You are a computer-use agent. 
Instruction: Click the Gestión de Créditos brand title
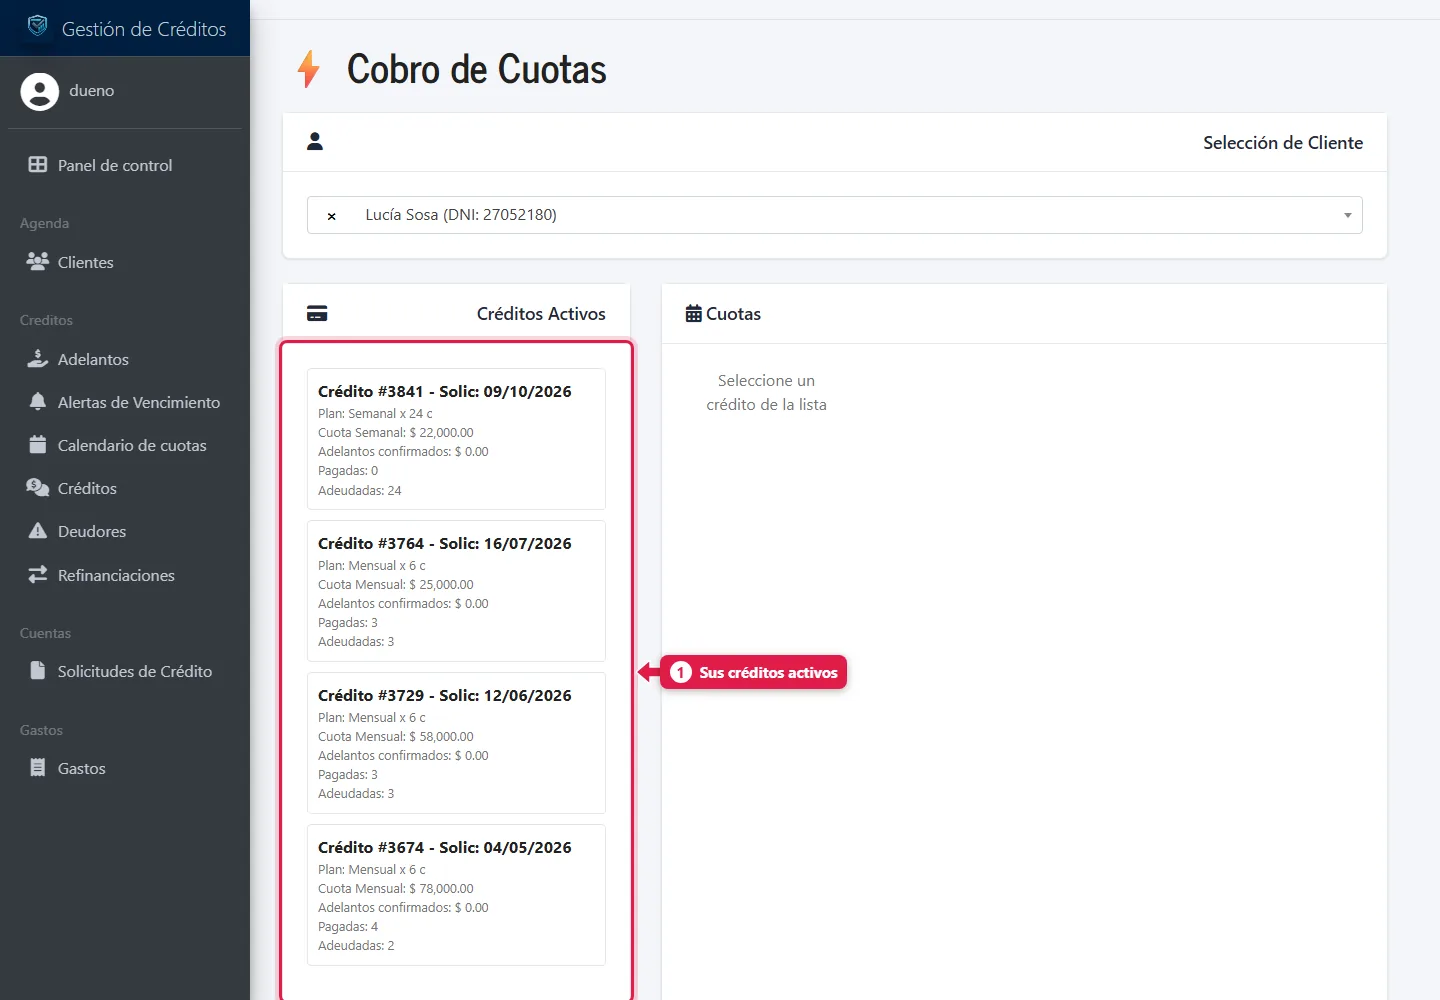click(144, 29)
